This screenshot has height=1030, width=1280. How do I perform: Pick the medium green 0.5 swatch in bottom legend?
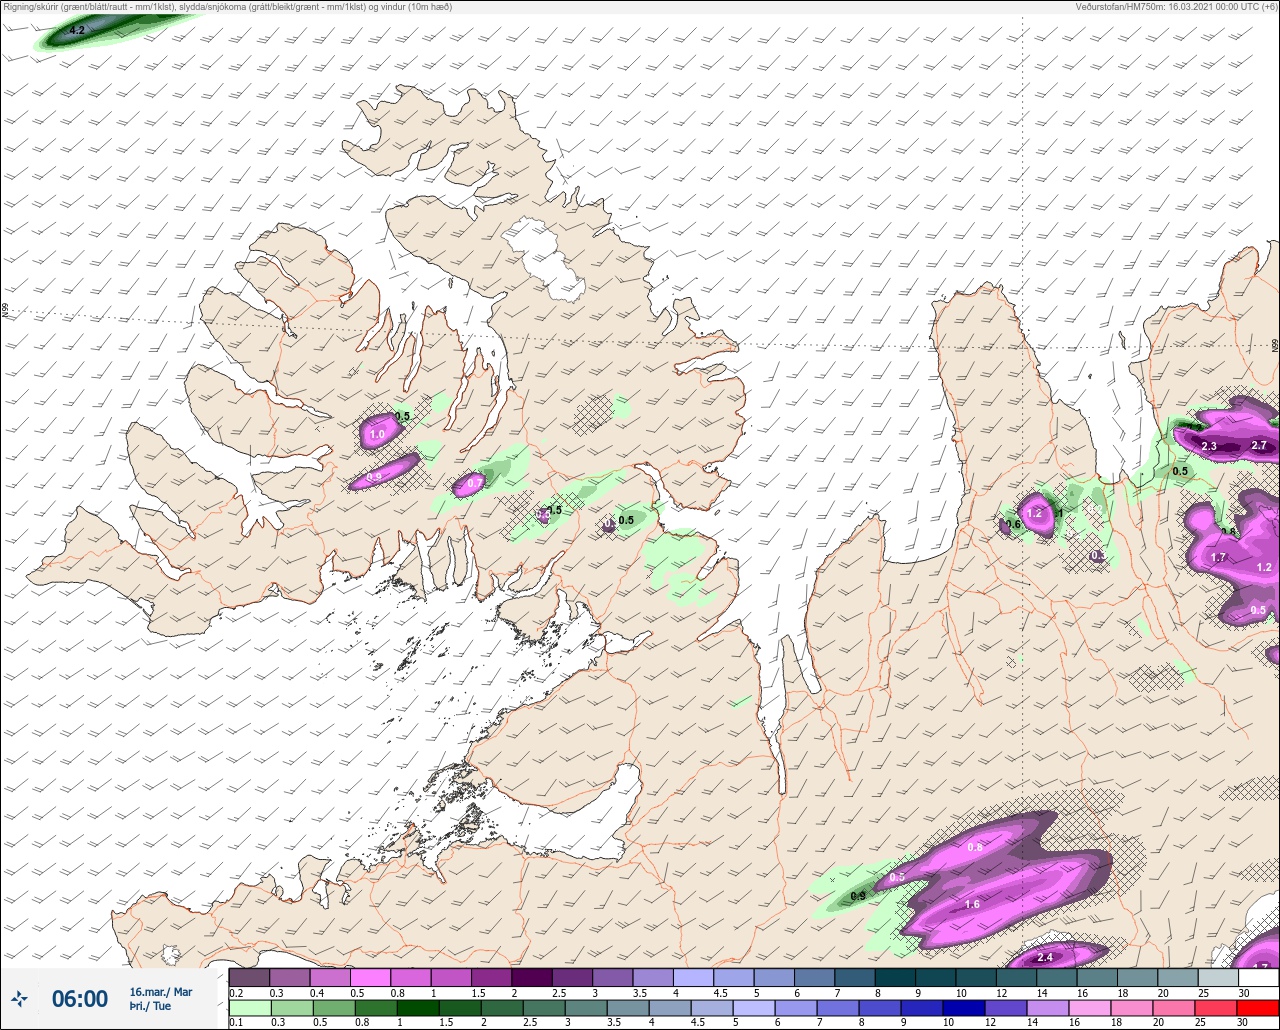tap(334, 1007)
